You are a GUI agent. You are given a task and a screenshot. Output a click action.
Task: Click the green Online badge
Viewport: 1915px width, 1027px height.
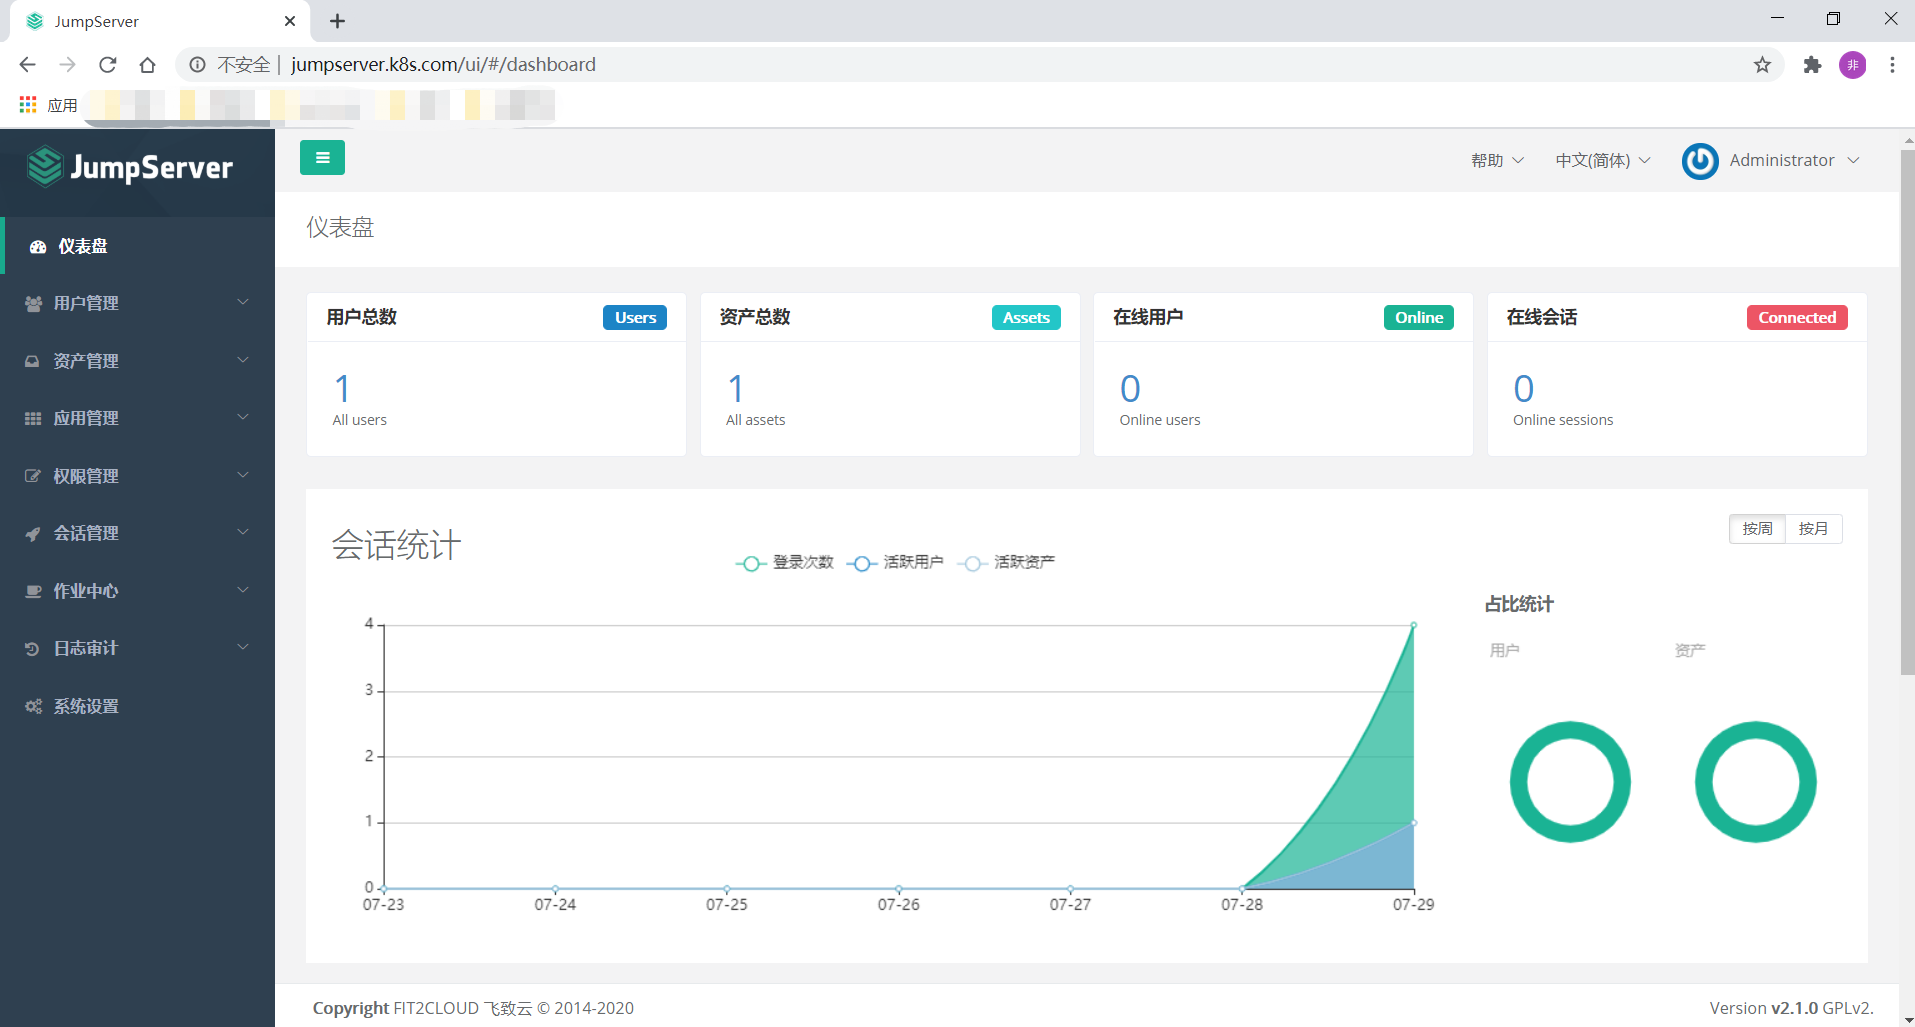pyautogui.click(x=1419, y=317)
